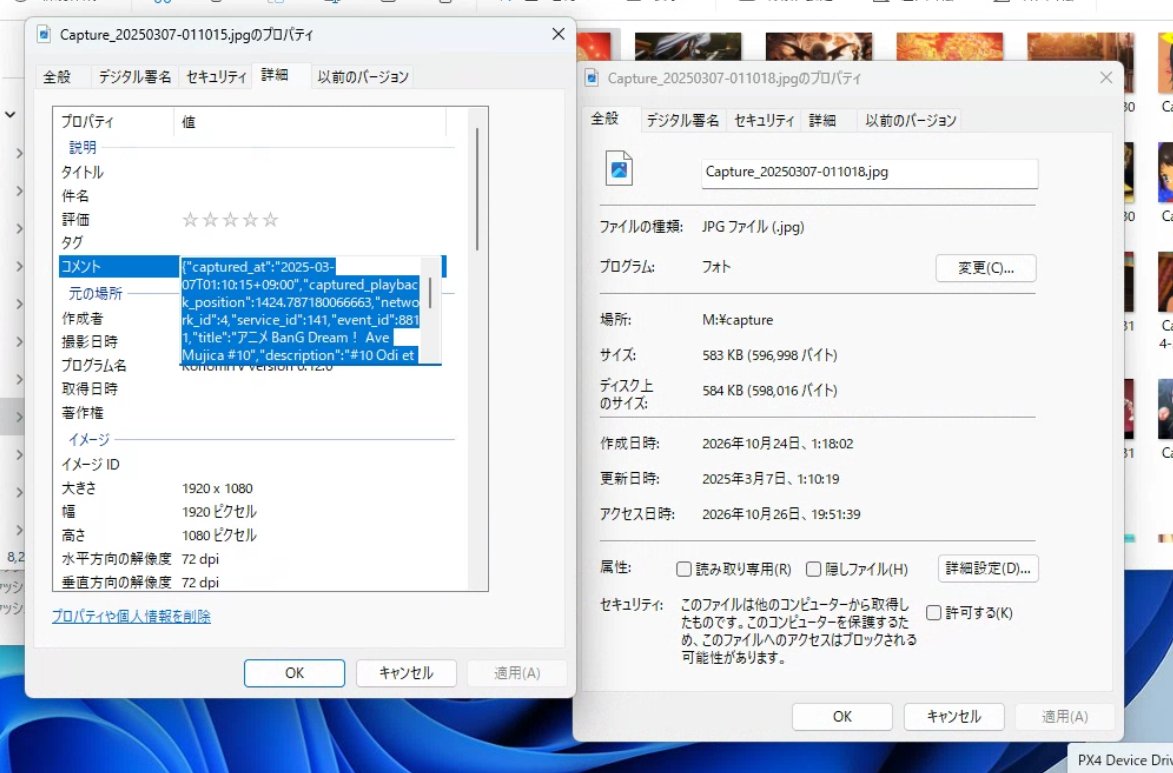Click the file name input field
1173x773 pixels.
point(869,173)
